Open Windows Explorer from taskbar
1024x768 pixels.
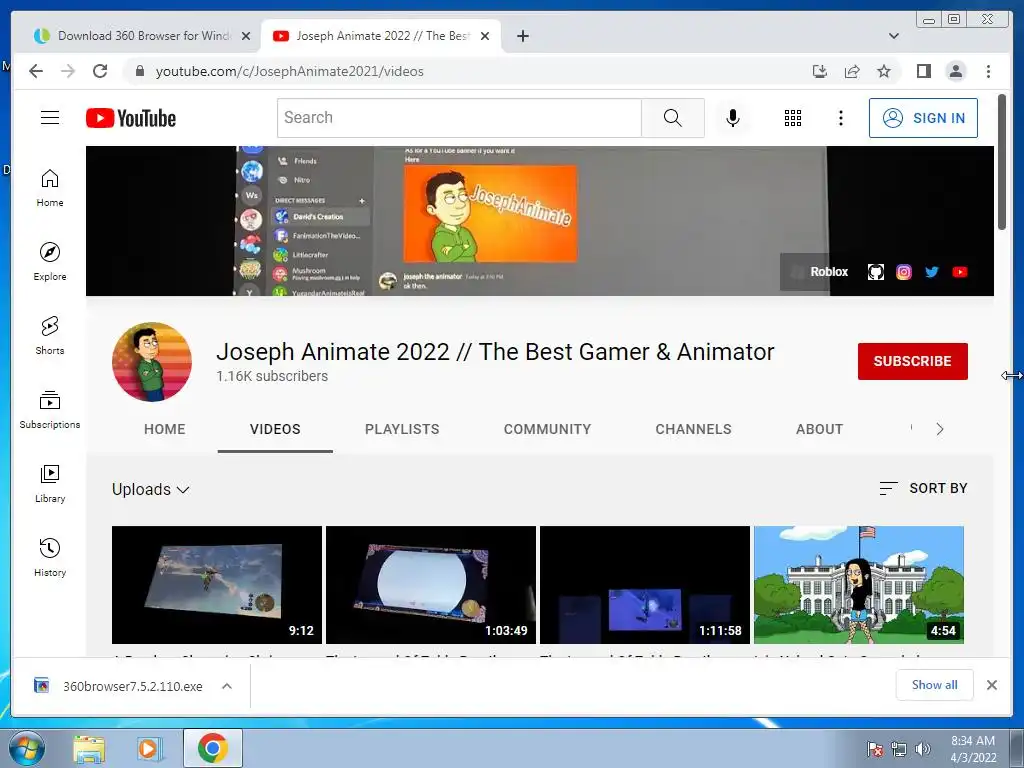click(89, 748)
